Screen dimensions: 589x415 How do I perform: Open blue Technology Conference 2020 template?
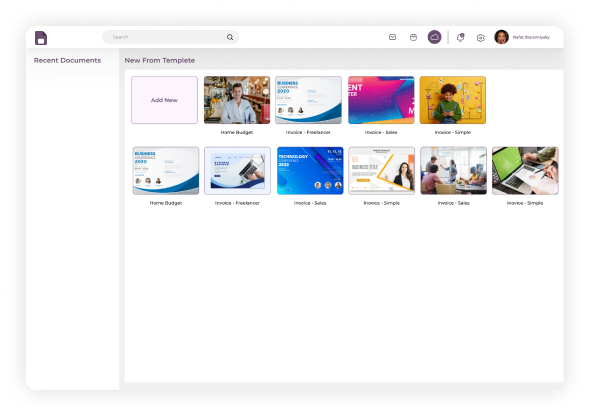click(310, 171)
